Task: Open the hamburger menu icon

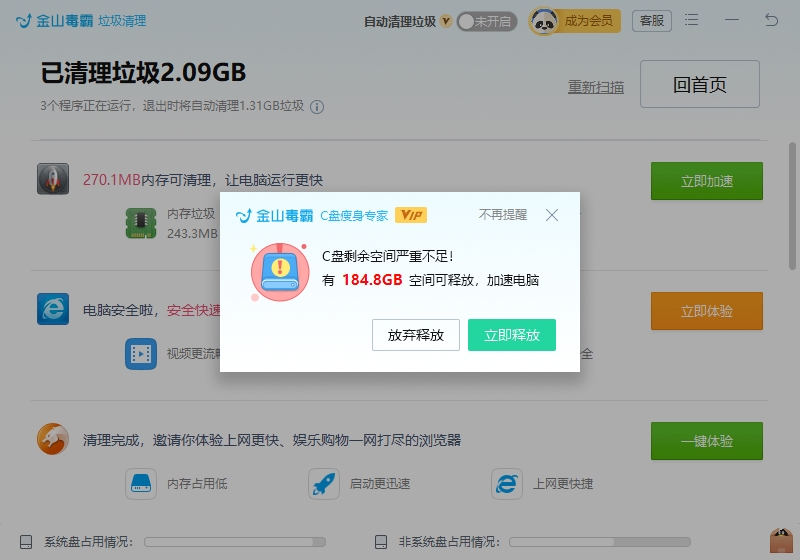Action: pos(691,20)
